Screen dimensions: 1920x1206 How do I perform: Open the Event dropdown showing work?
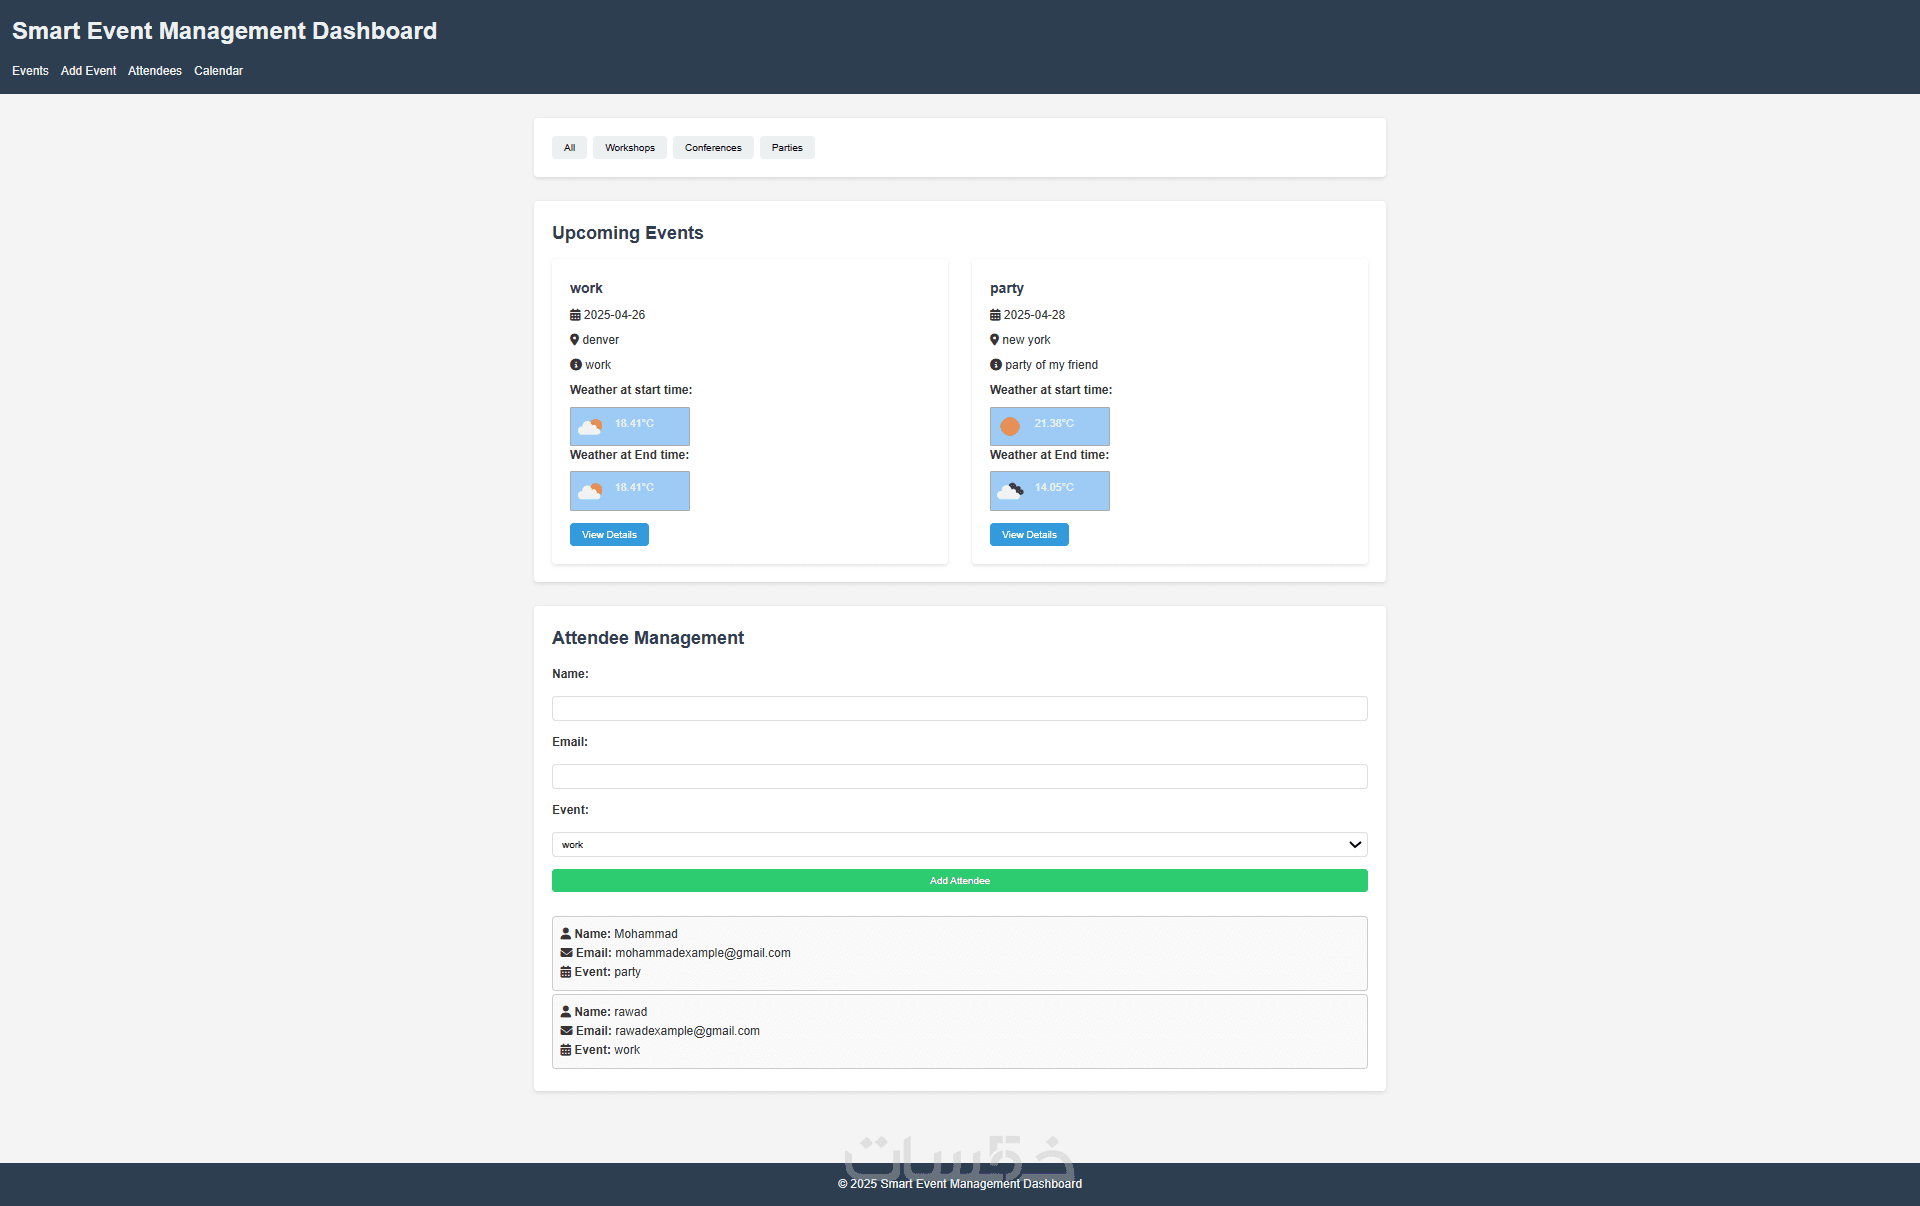coord(959,845)
